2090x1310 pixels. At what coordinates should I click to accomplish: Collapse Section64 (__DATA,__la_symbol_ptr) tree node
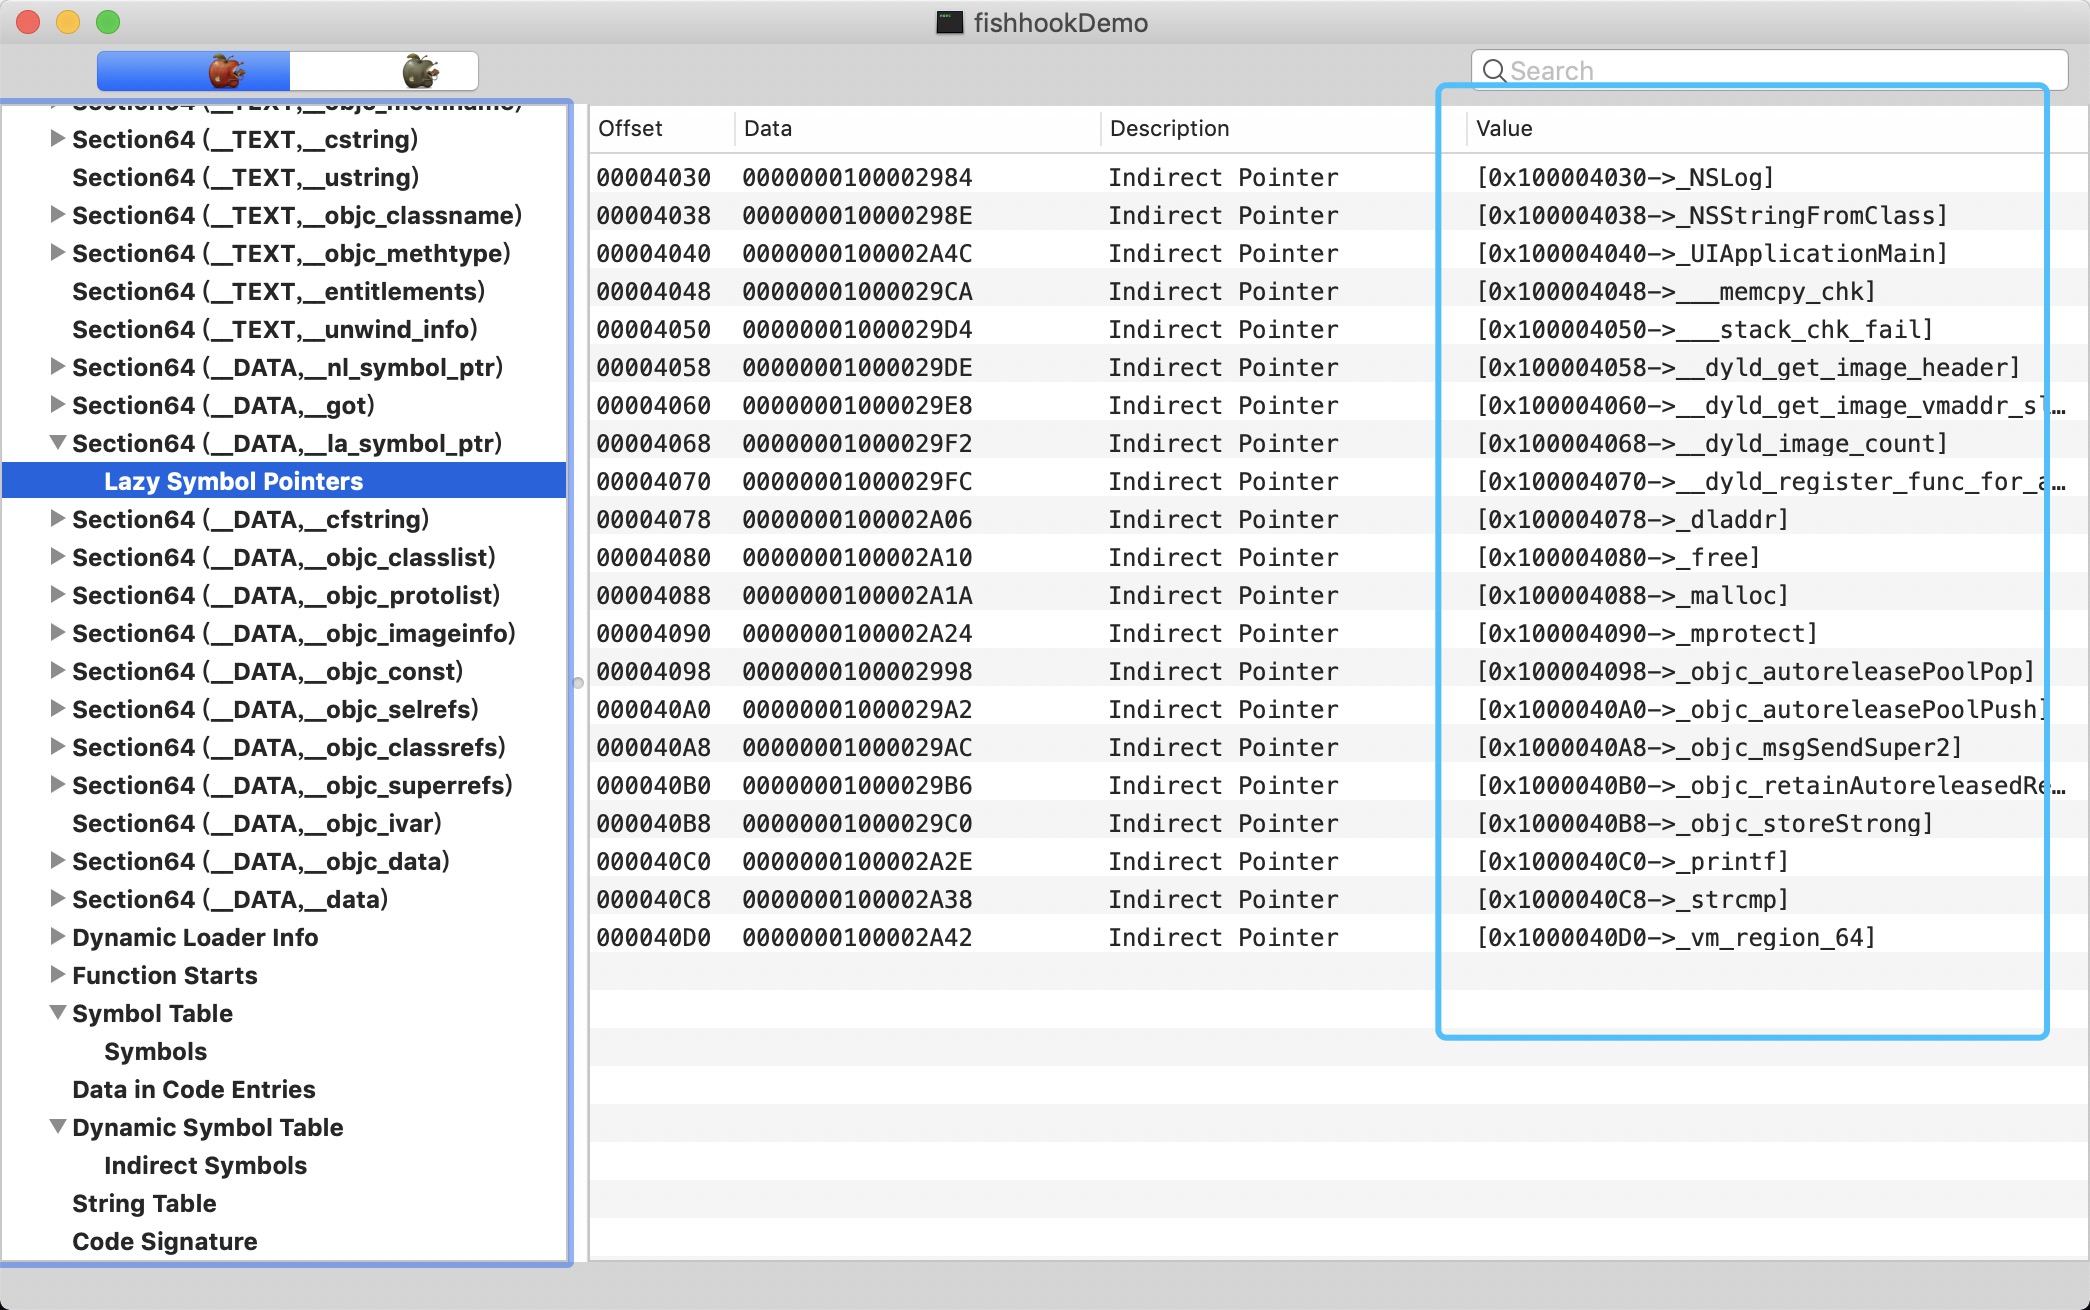(58, 442)
